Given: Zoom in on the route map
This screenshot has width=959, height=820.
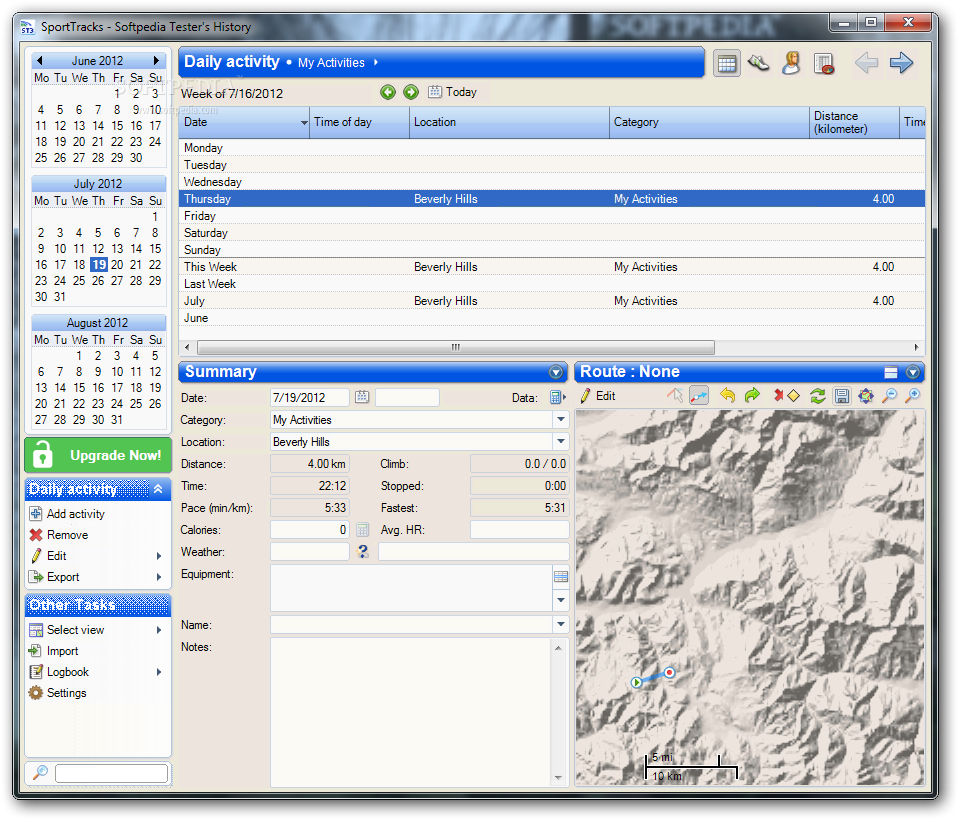Looking at the screenshot, I should pyautogui.click(x=913, y=396).
